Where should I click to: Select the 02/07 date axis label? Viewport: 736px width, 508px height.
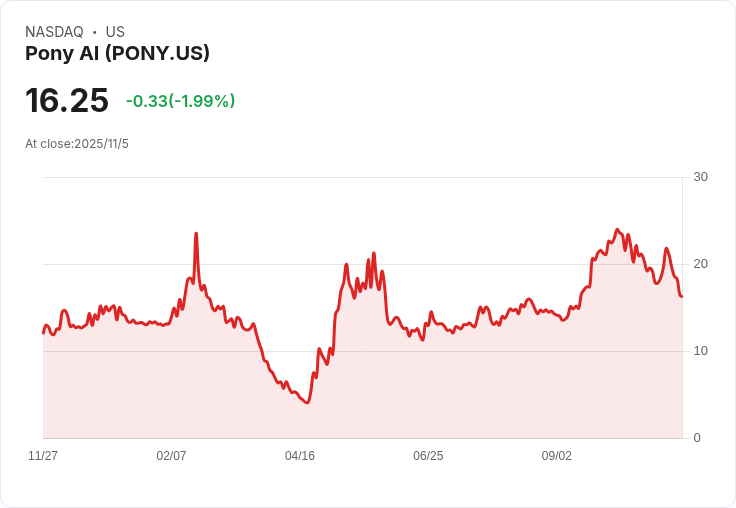171,456
